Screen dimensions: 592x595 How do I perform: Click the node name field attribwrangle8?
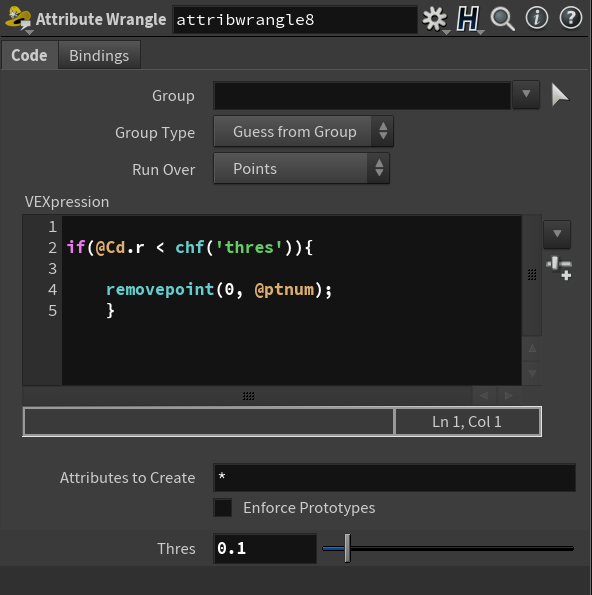pos(295,20)
